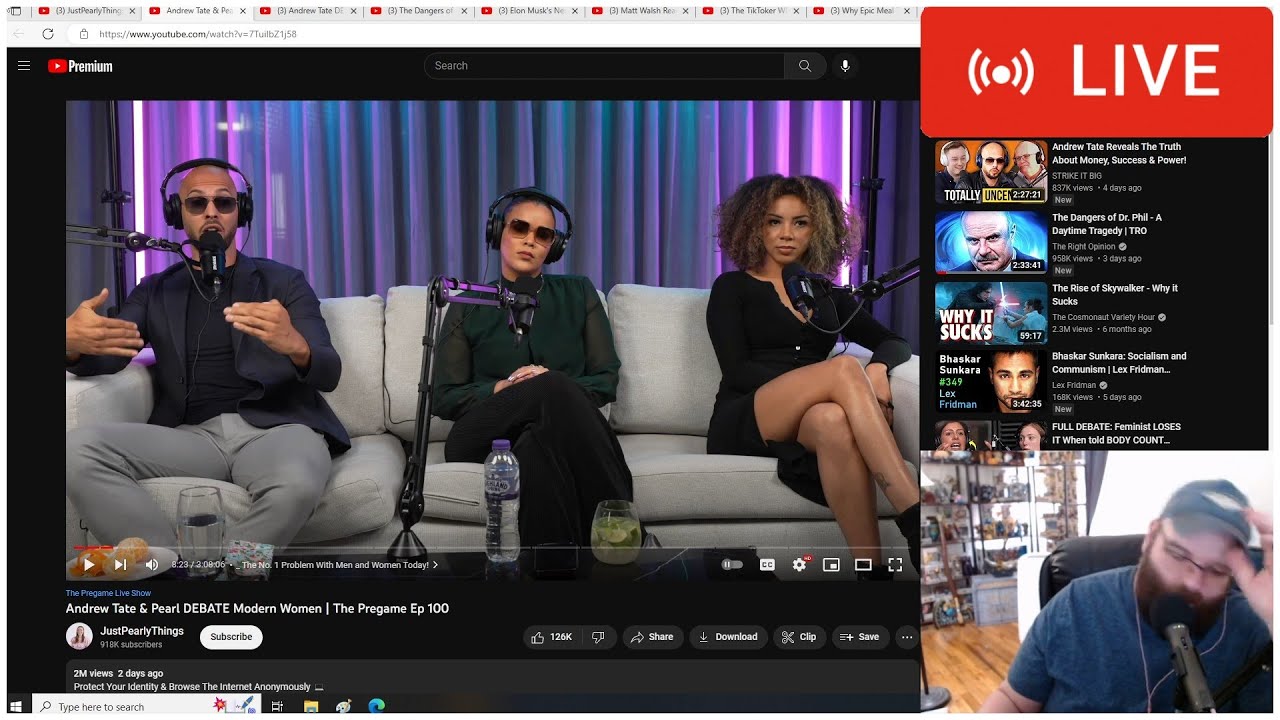Save the video to a playlist

pyautogui.click(x=860, y=637)
